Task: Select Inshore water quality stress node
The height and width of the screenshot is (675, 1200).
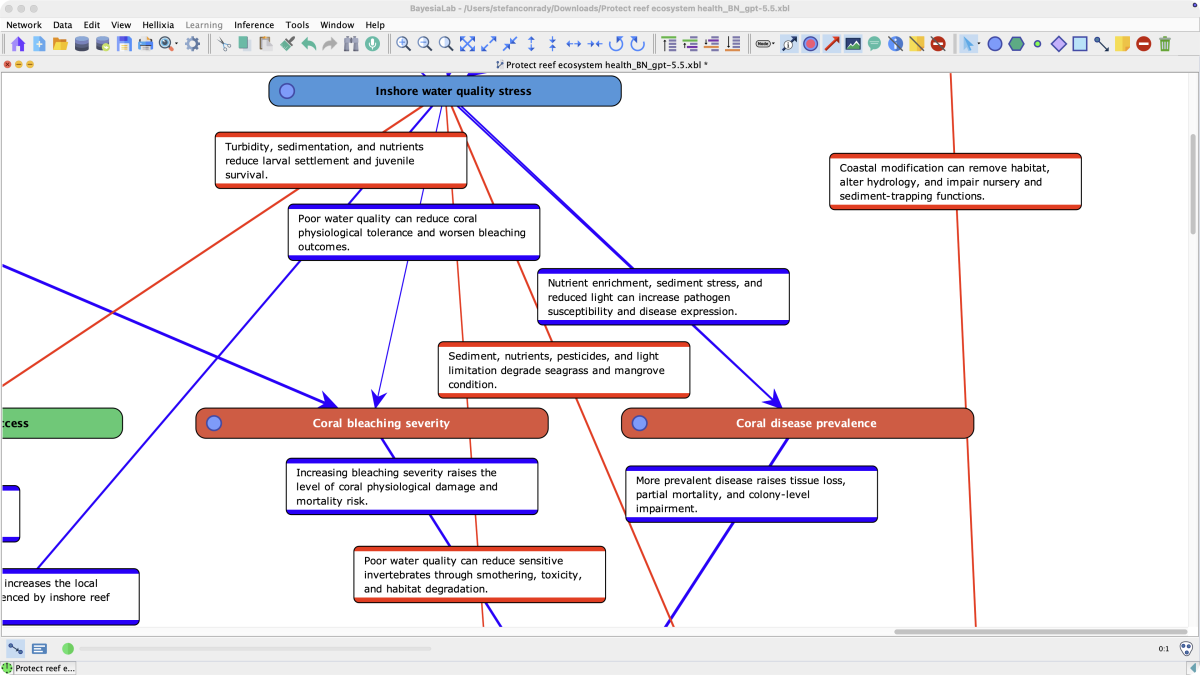Action: click(x=445, y=91)
